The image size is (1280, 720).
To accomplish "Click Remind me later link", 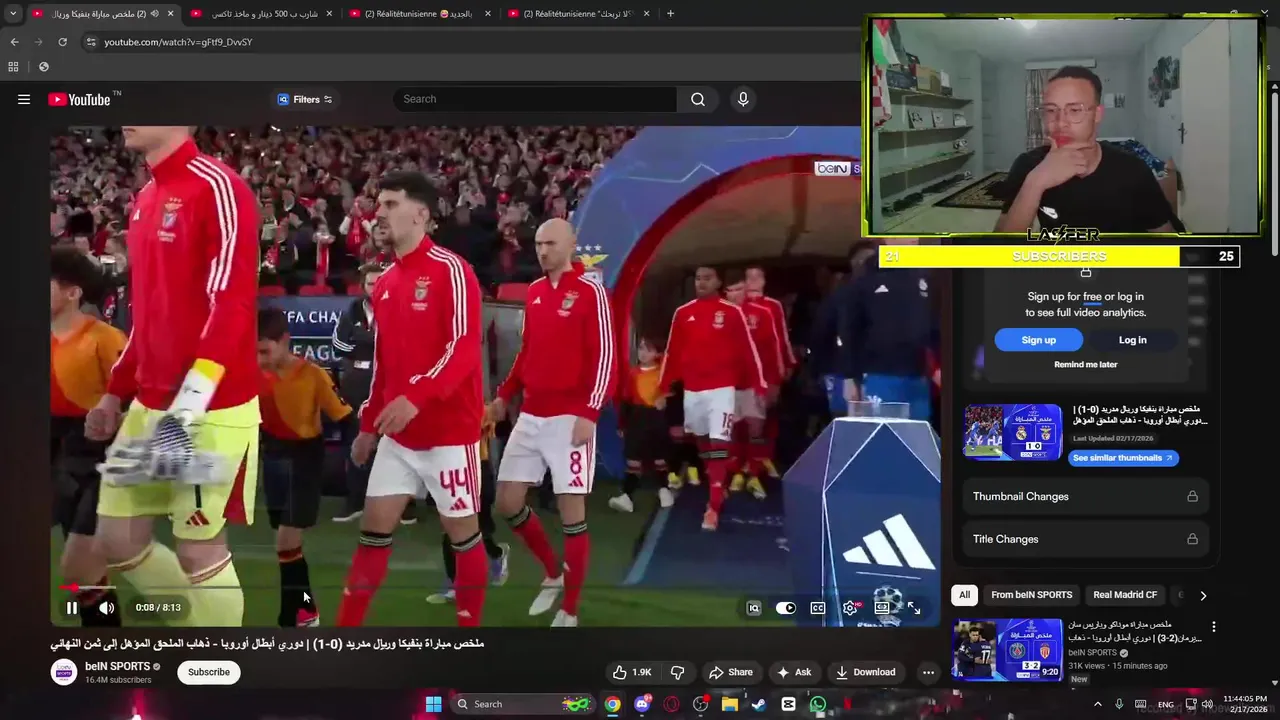I will pos(1085,365).
